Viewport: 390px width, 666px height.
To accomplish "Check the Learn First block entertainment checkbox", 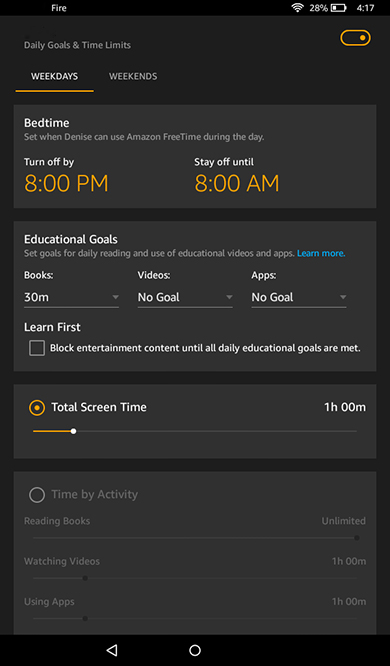I will (37, 349).
